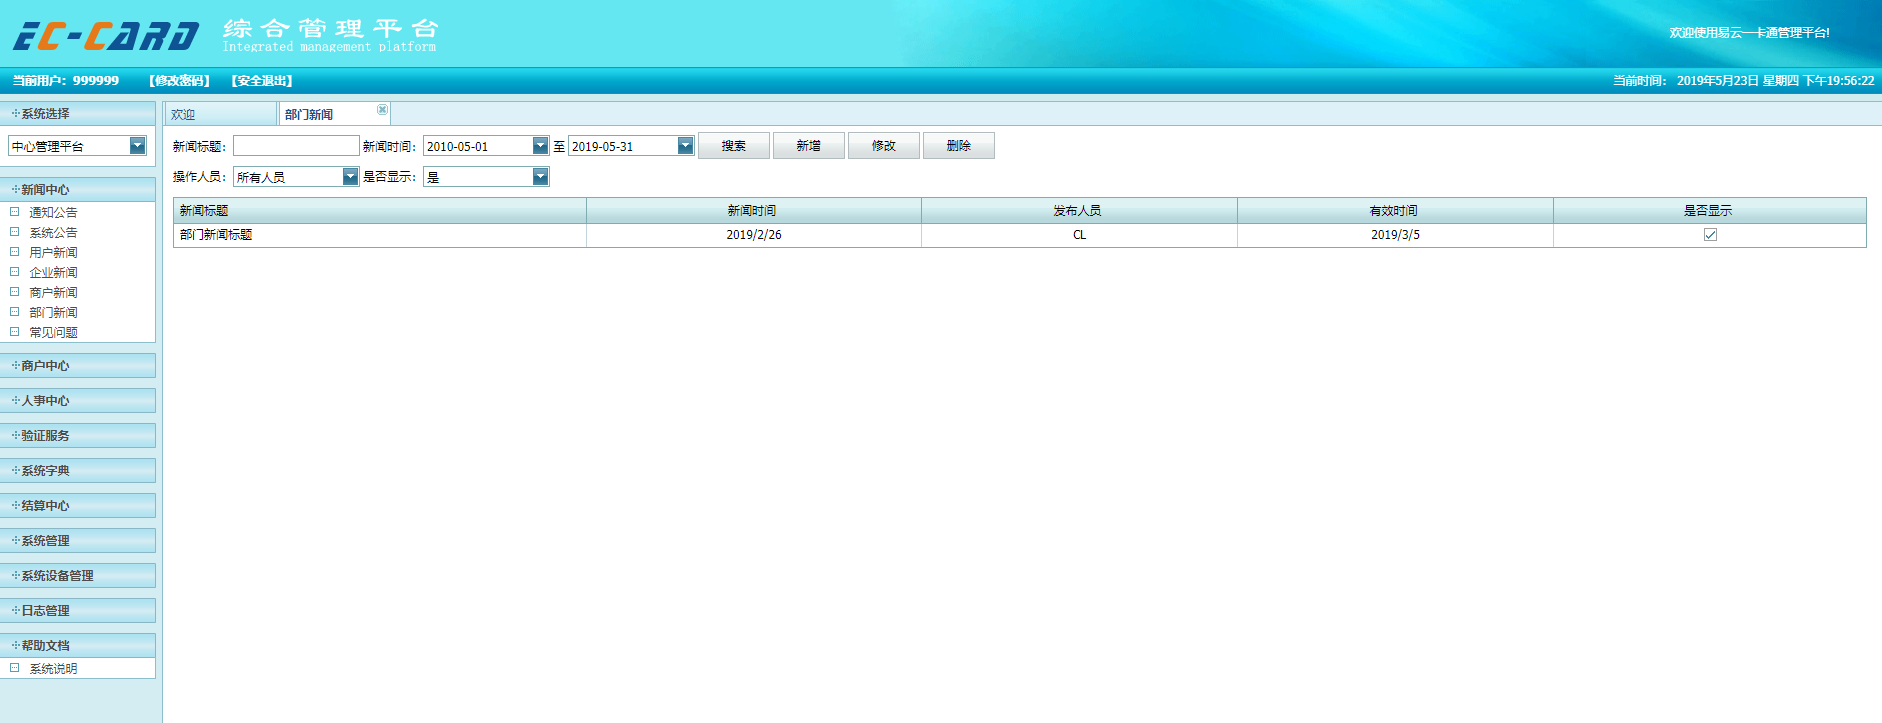Open 用户新闻 in the sidebar
The image size is (1882, 723).
53,252
